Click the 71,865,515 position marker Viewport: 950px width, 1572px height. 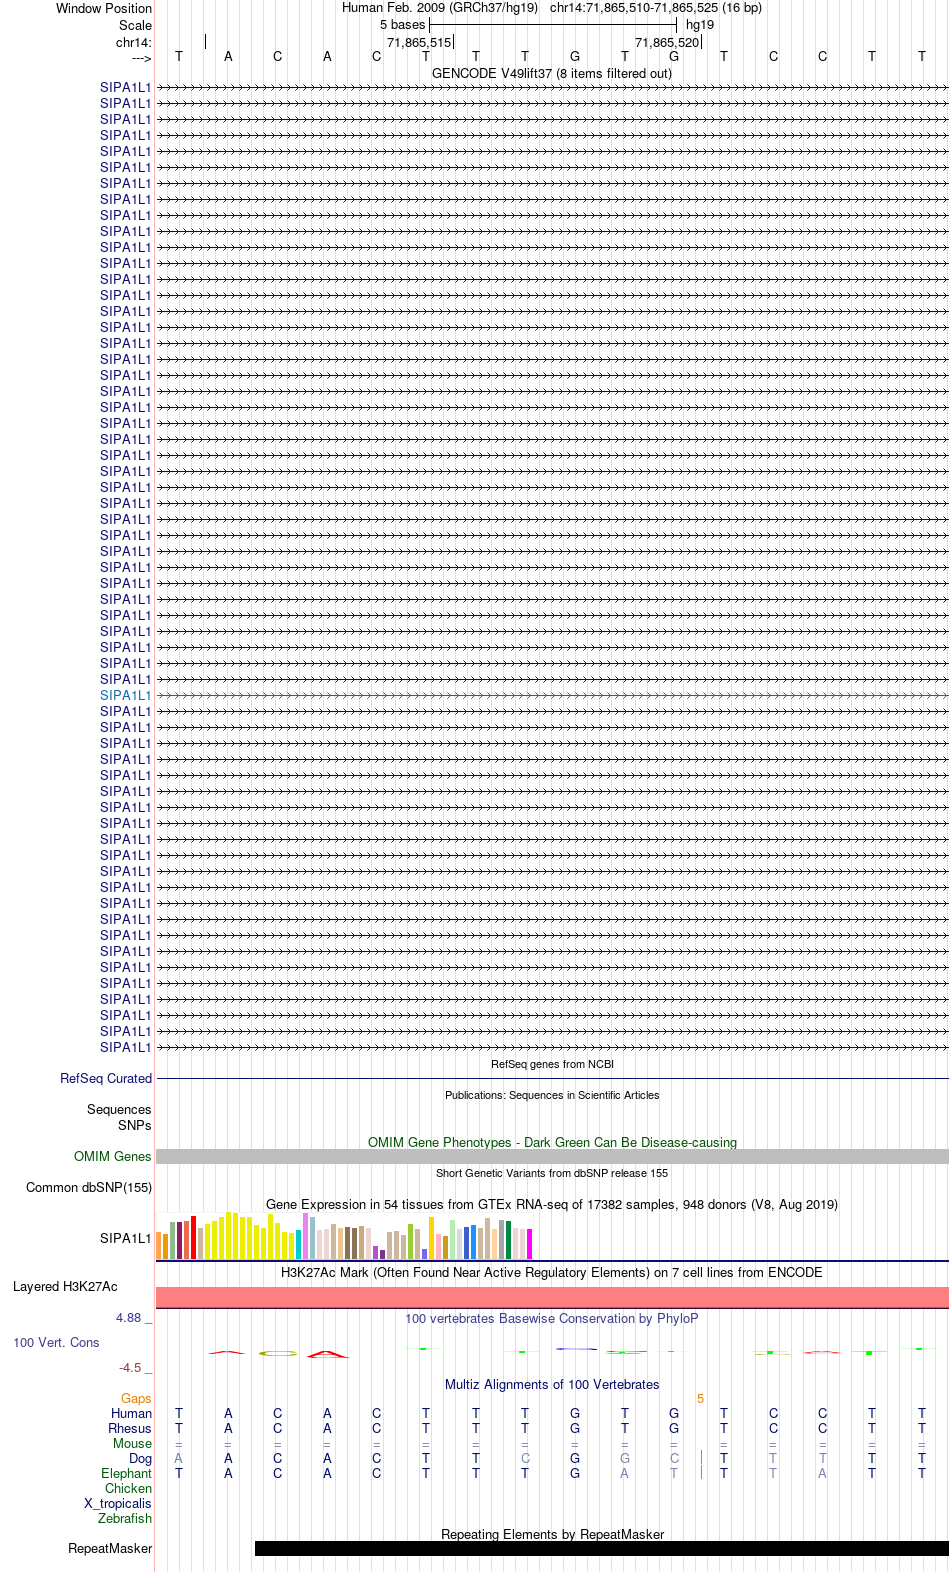click(419, 42)
